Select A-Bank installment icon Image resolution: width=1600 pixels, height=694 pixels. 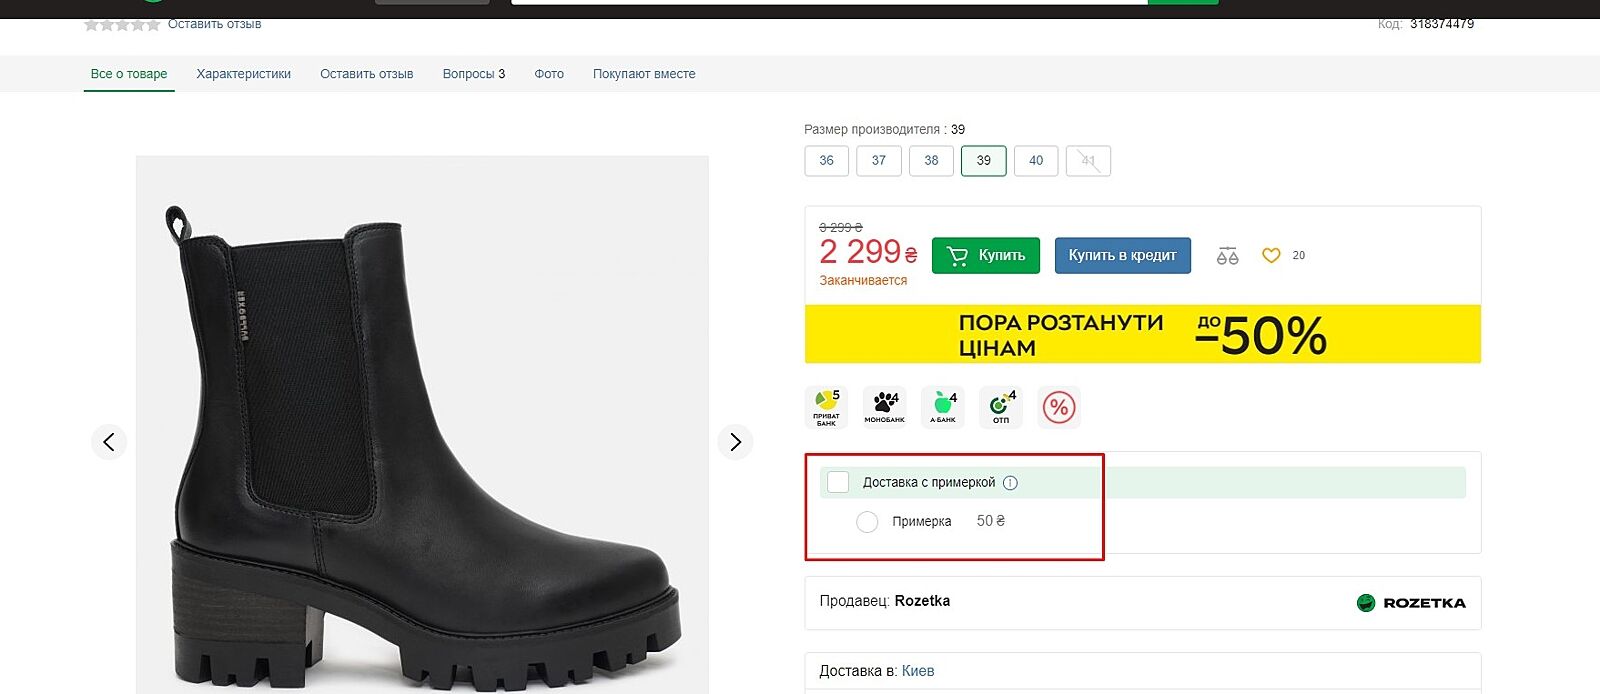click(943, 407)
